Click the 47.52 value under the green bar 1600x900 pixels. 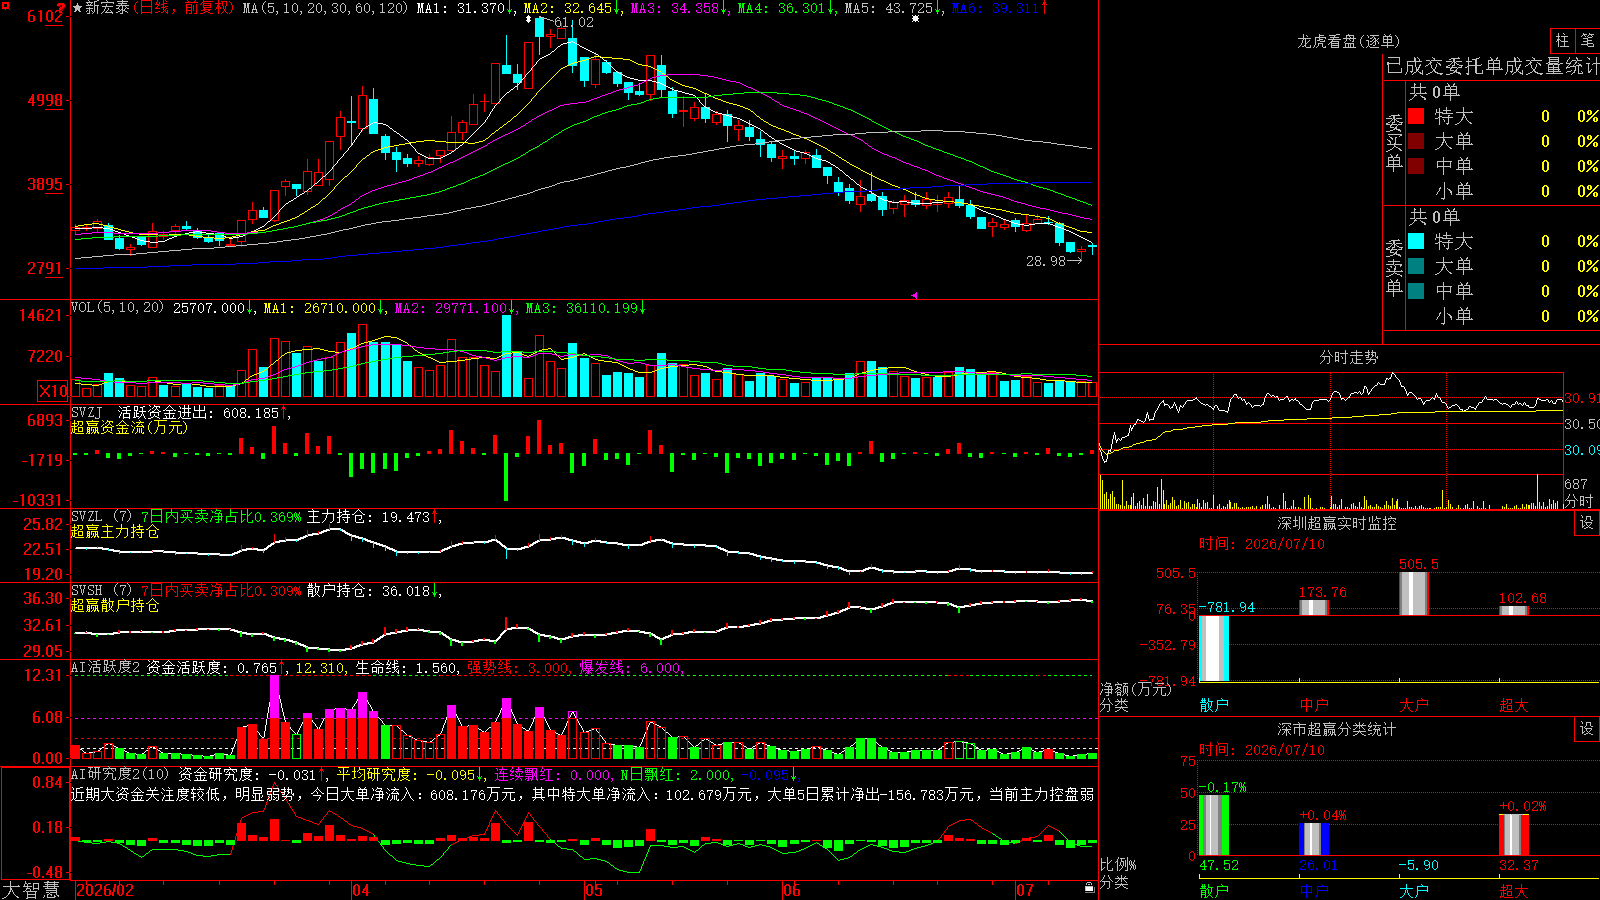[x=1219, y=865]
